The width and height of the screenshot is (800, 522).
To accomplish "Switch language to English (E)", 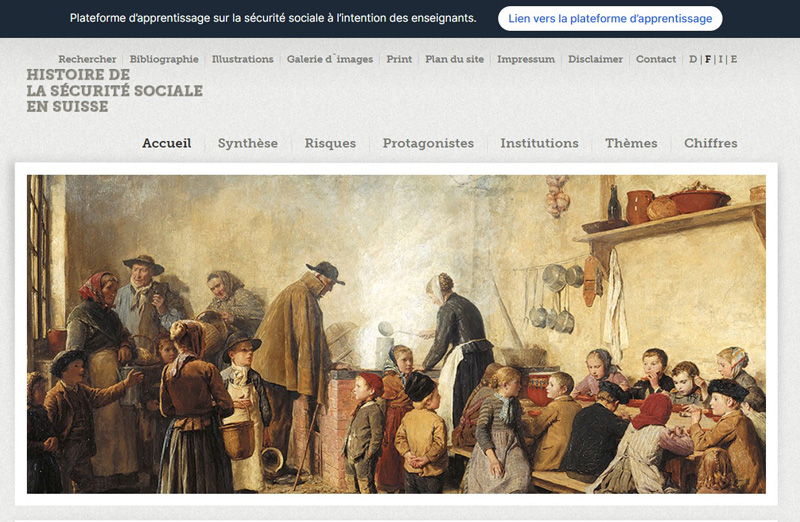I will pyautogui.click(x=734, y=59).
